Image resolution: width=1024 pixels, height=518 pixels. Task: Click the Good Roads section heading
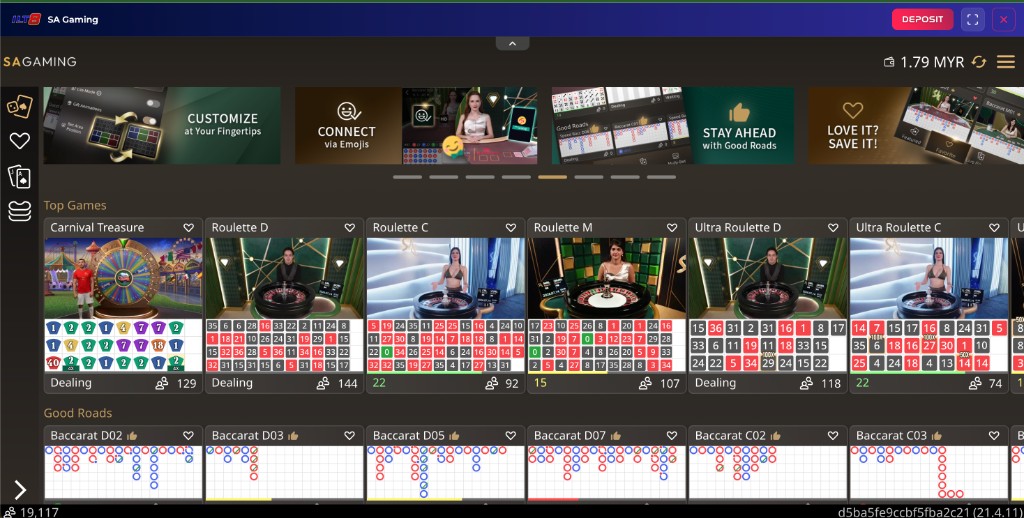pos(78,413)
